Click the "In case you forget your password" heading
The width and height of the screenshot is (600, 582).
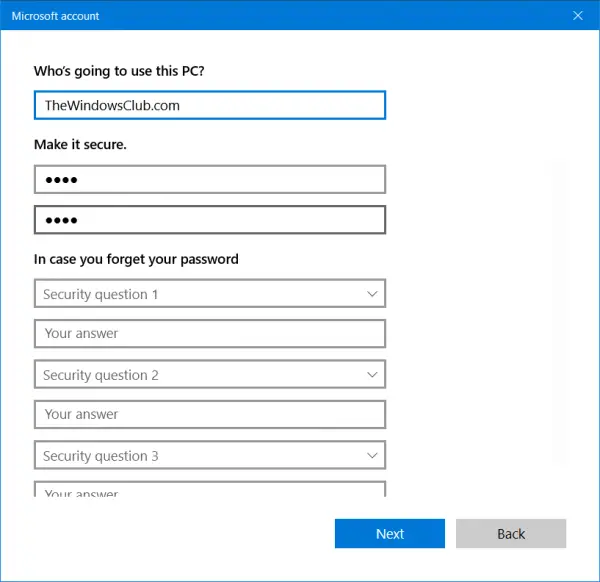[136, 259]
